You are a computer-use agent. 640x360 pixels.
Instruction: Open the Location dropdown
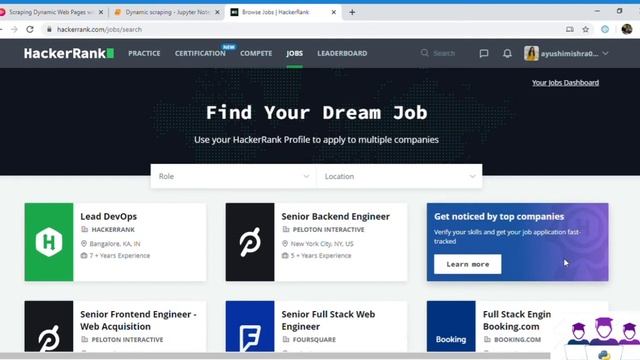(399, 176)
